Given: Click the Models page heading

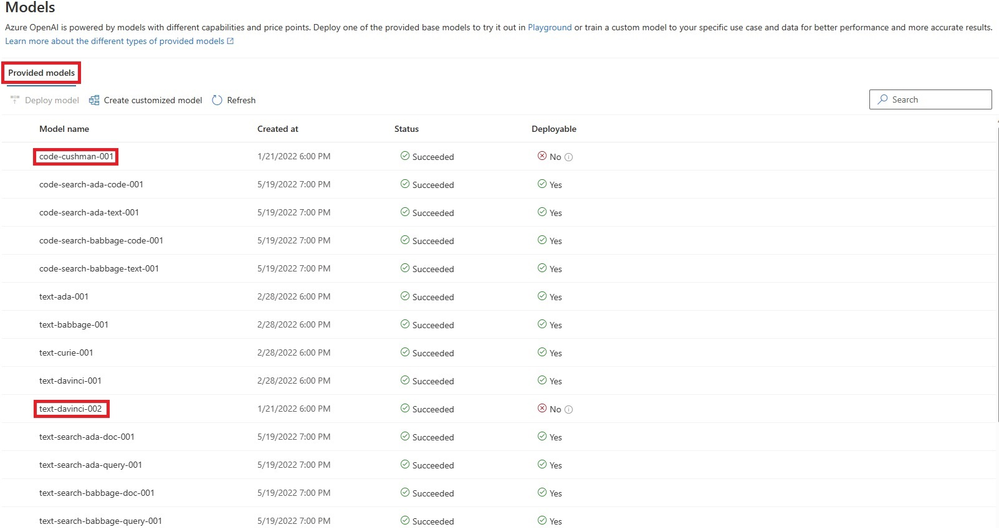Looking at the screenshot, I should point(30,8).
